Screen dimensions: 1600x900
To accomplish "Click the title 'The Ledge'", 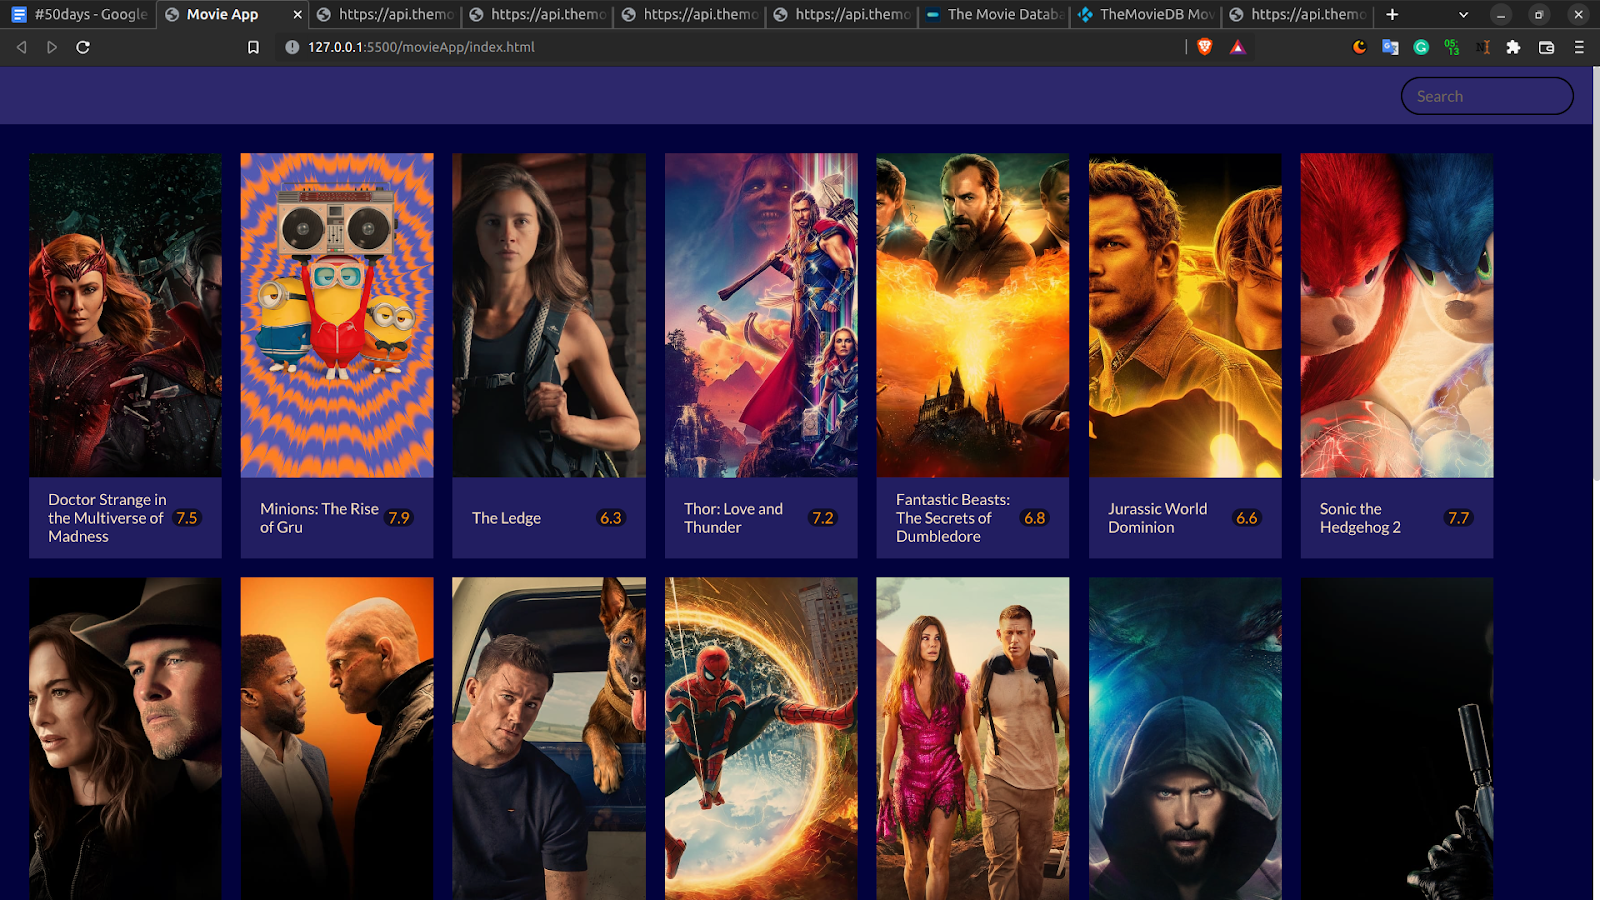I will coord(506,518).
